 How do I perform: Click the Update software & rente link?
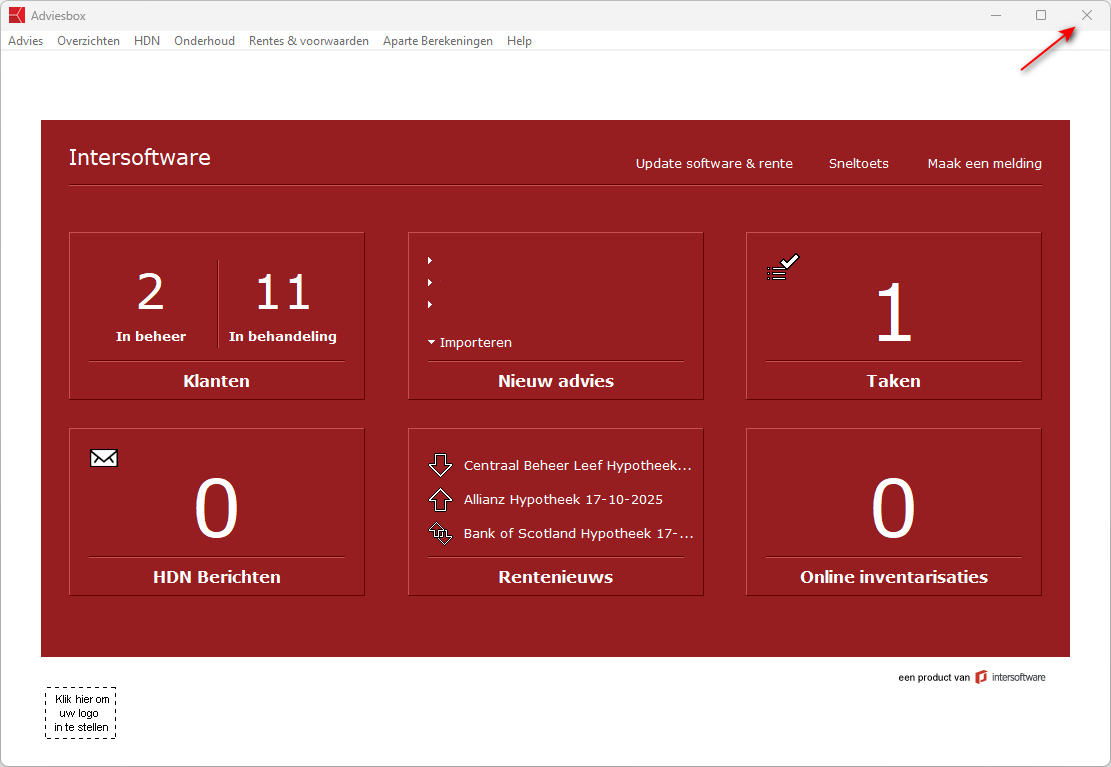click(714, 164)
